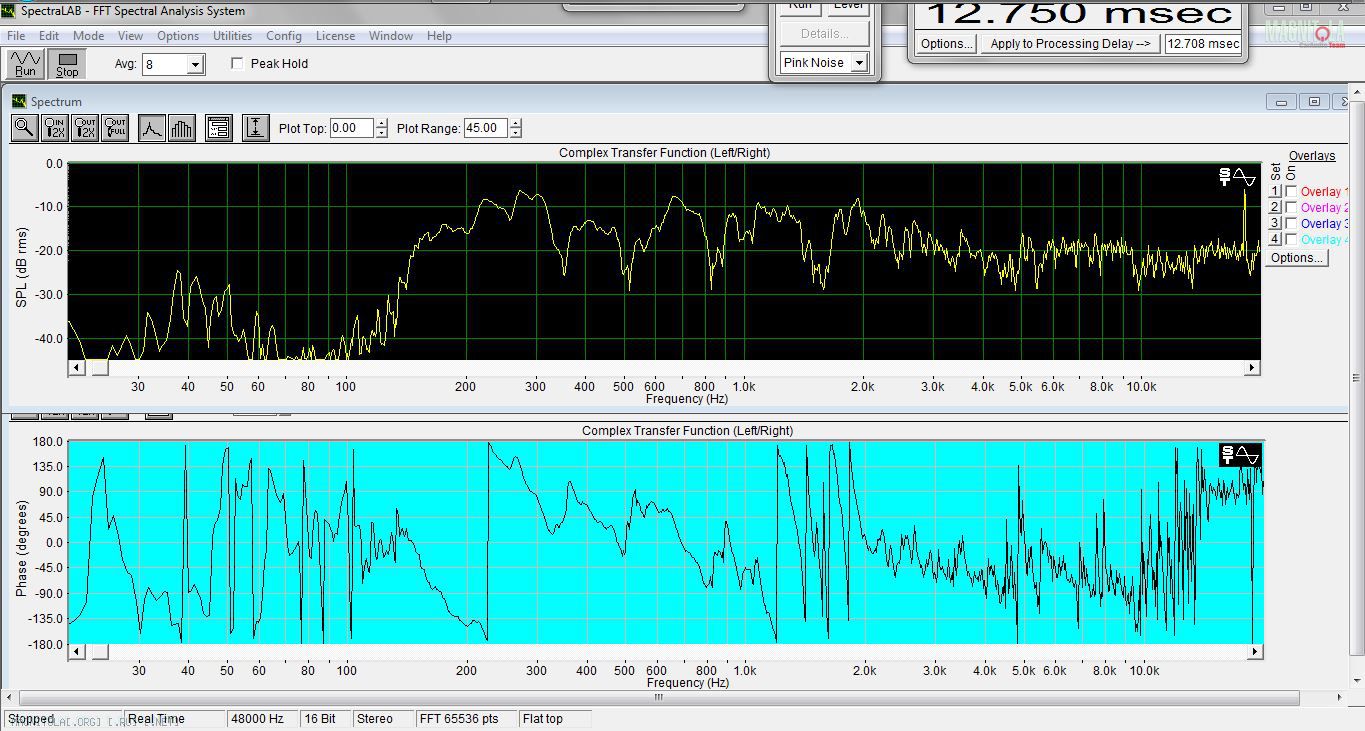
Task: Click Phase plot horizontal scrollbar thumb
Action: pyautogui.click(x=99, y=652)
